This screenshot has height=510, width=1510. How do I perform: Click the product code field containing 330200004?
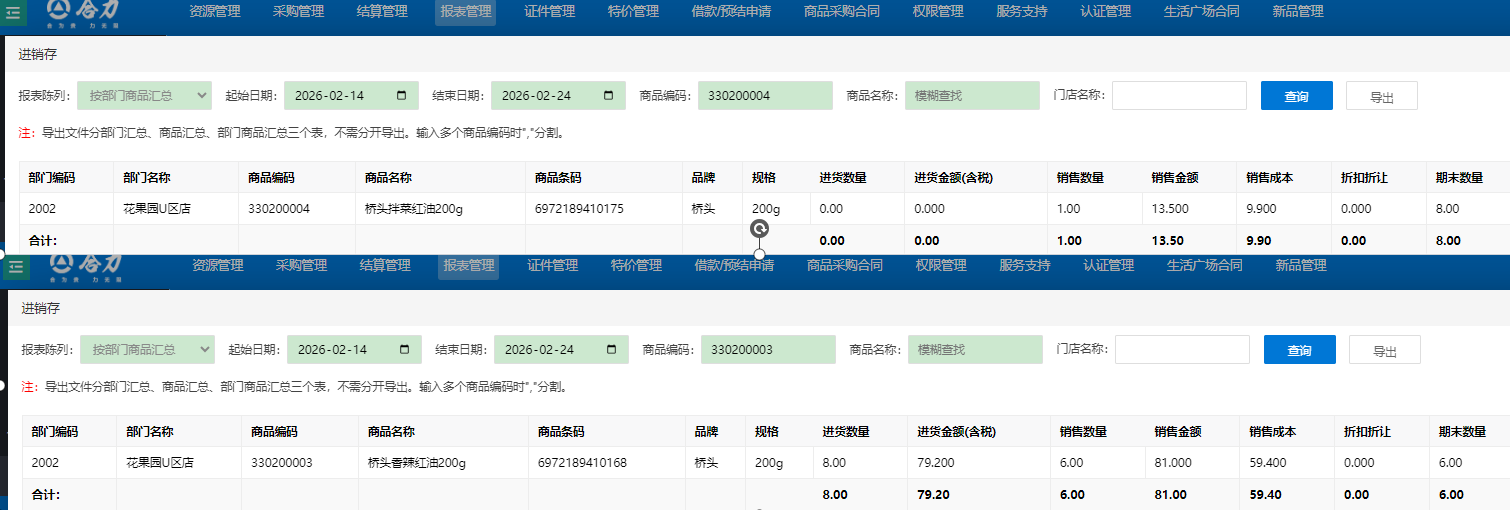point(764,96)
